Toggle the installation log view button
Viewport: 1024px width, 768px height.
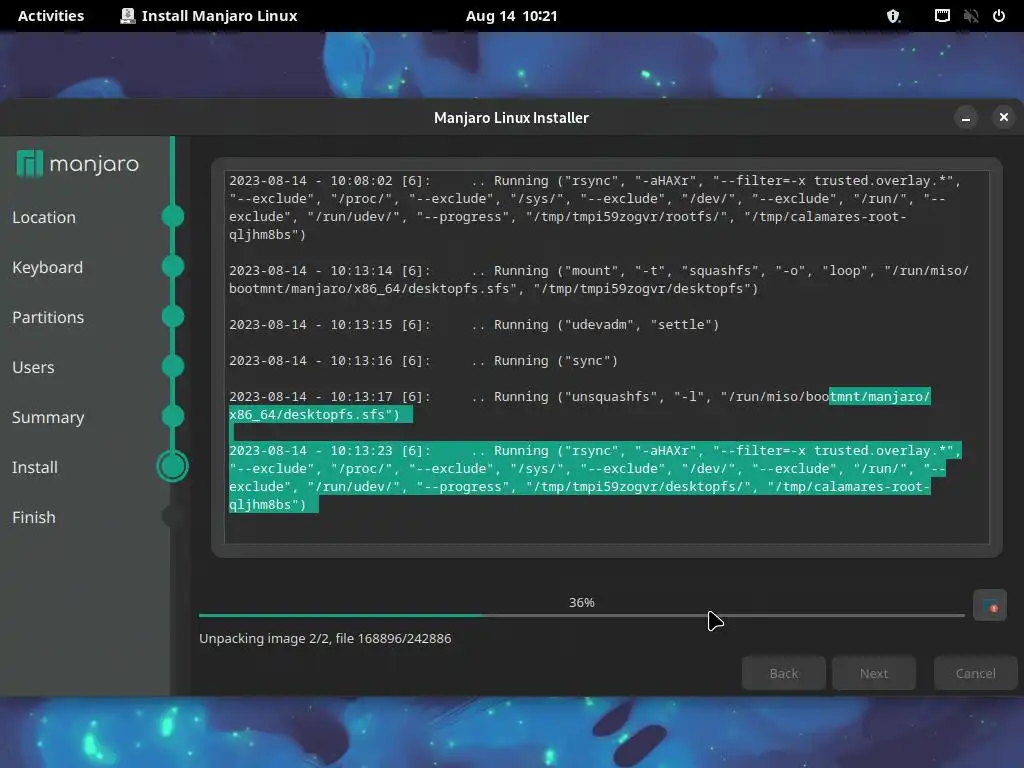(x=989, y=605)
